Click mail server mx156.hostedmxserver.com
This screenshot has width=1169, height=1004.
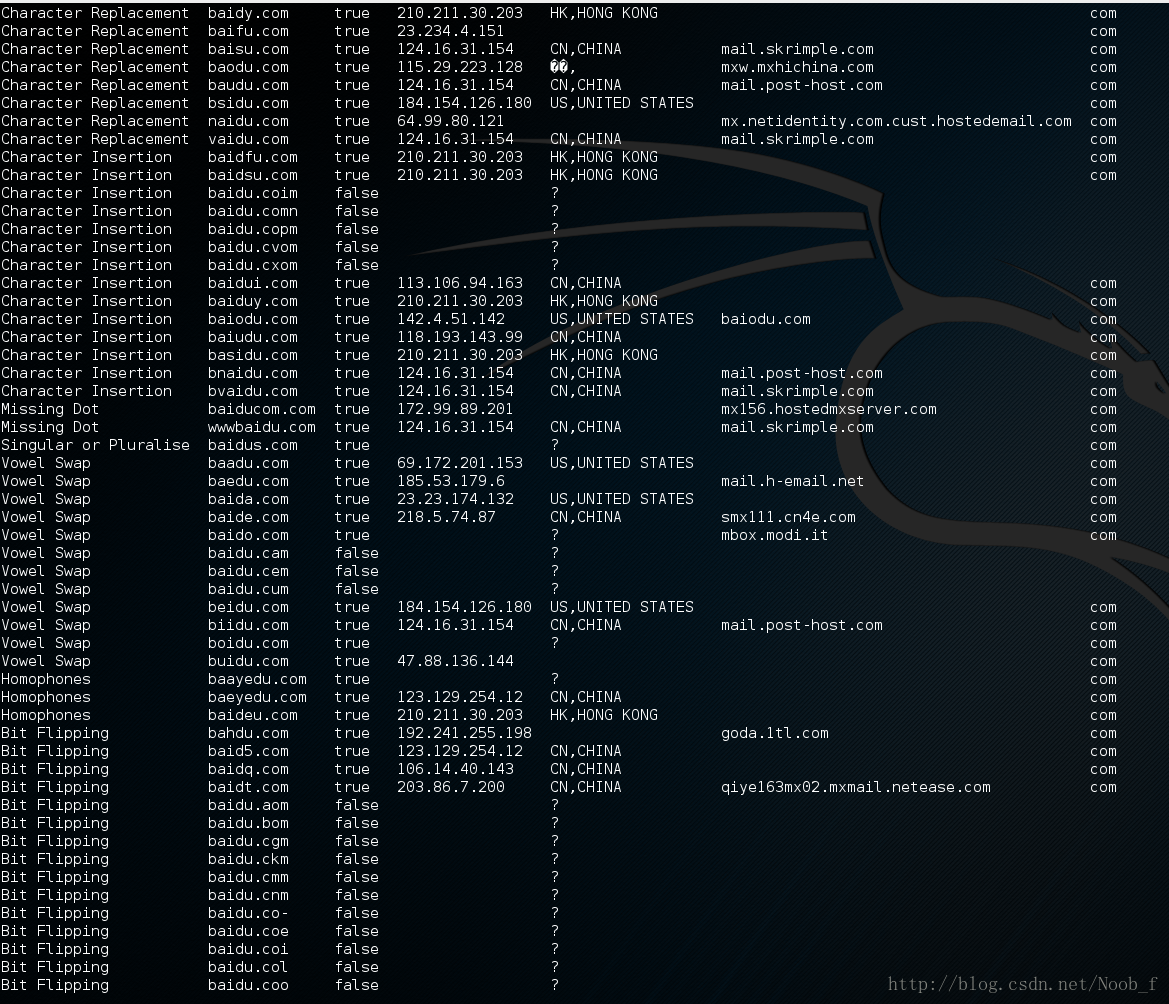(x=828, y=409)
